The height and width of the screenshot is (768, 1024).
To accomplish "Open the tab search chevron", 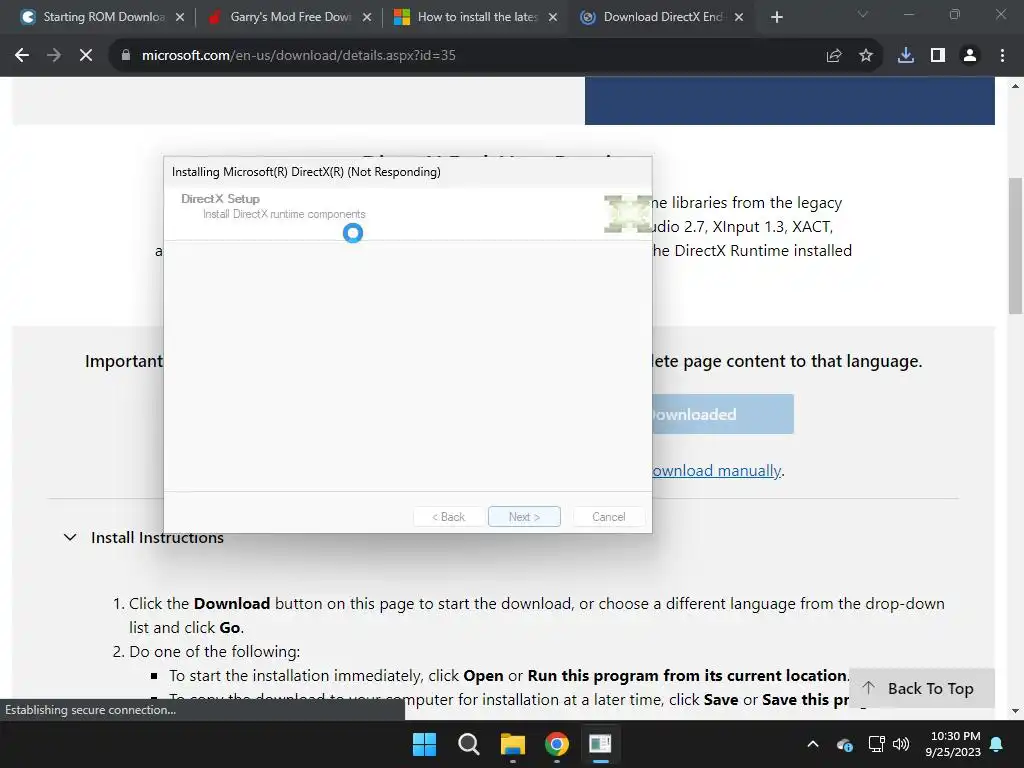I will point(863,14).
